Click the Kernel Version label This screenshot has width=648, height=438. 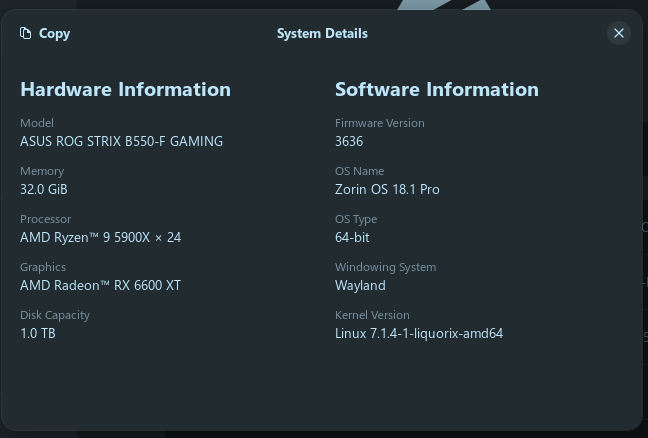[x=372, y=315]
